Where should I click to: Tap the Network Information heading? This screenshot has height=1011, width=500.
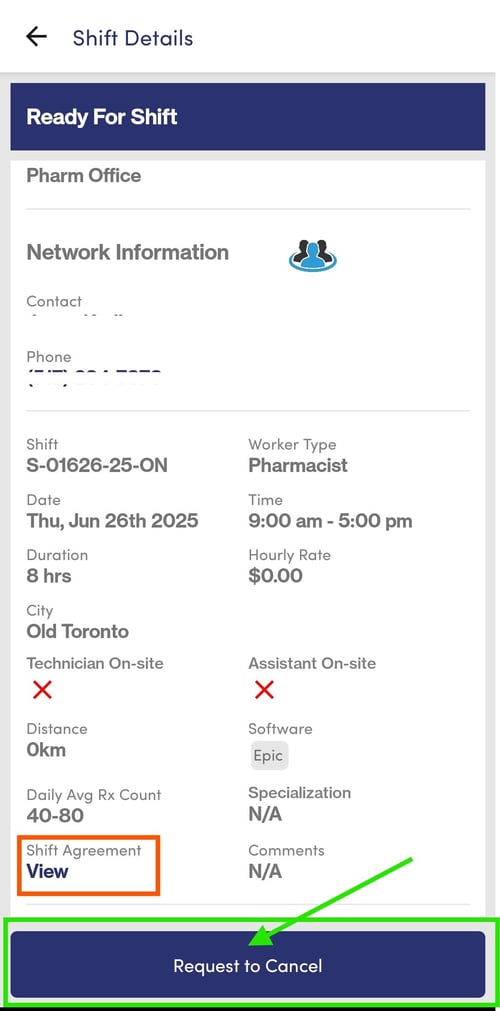coord(128,252)
